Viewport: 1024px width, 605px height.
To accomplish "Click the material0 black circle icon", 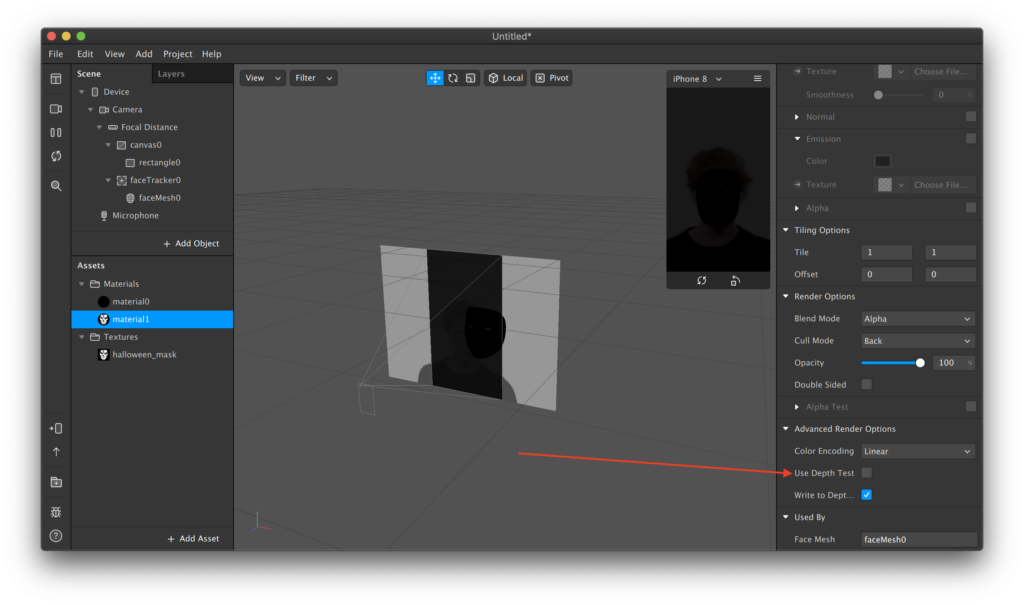I will (103, 302).
